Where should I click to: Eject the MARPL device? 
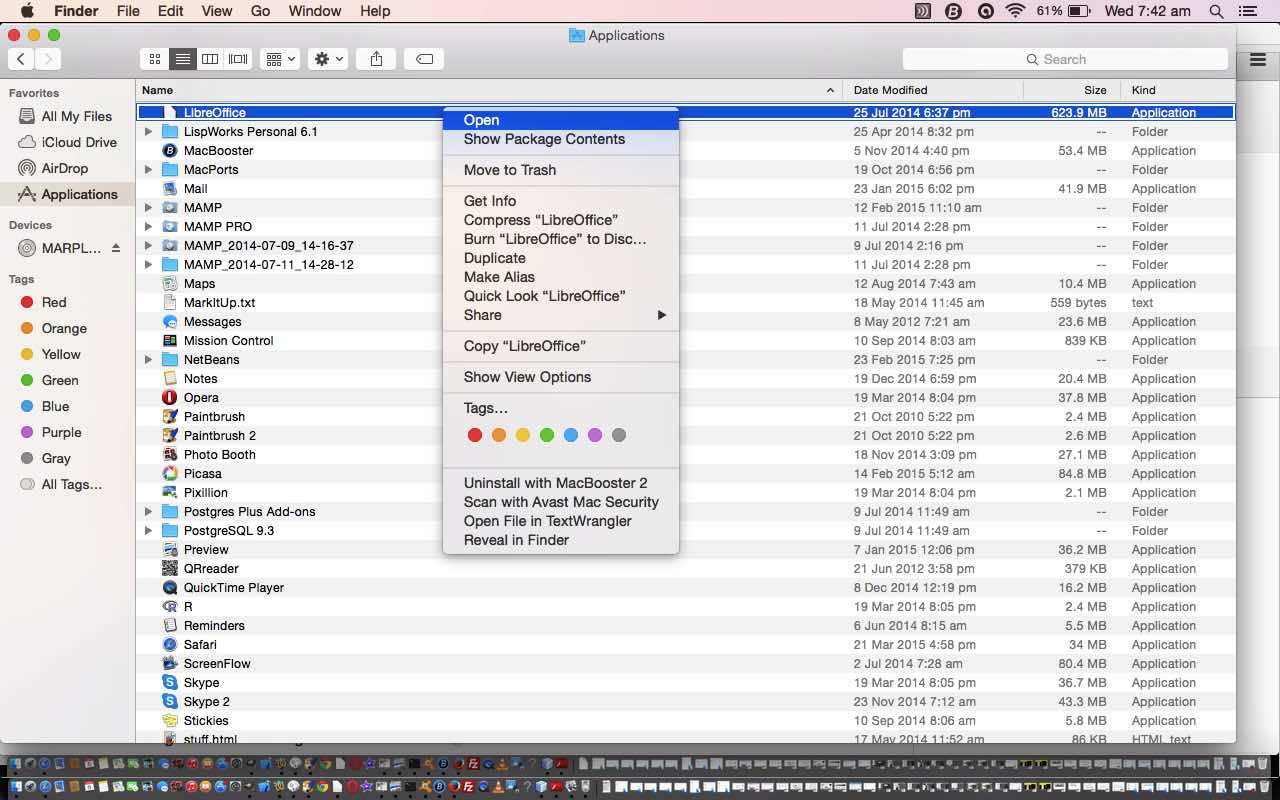click(116, 248)
